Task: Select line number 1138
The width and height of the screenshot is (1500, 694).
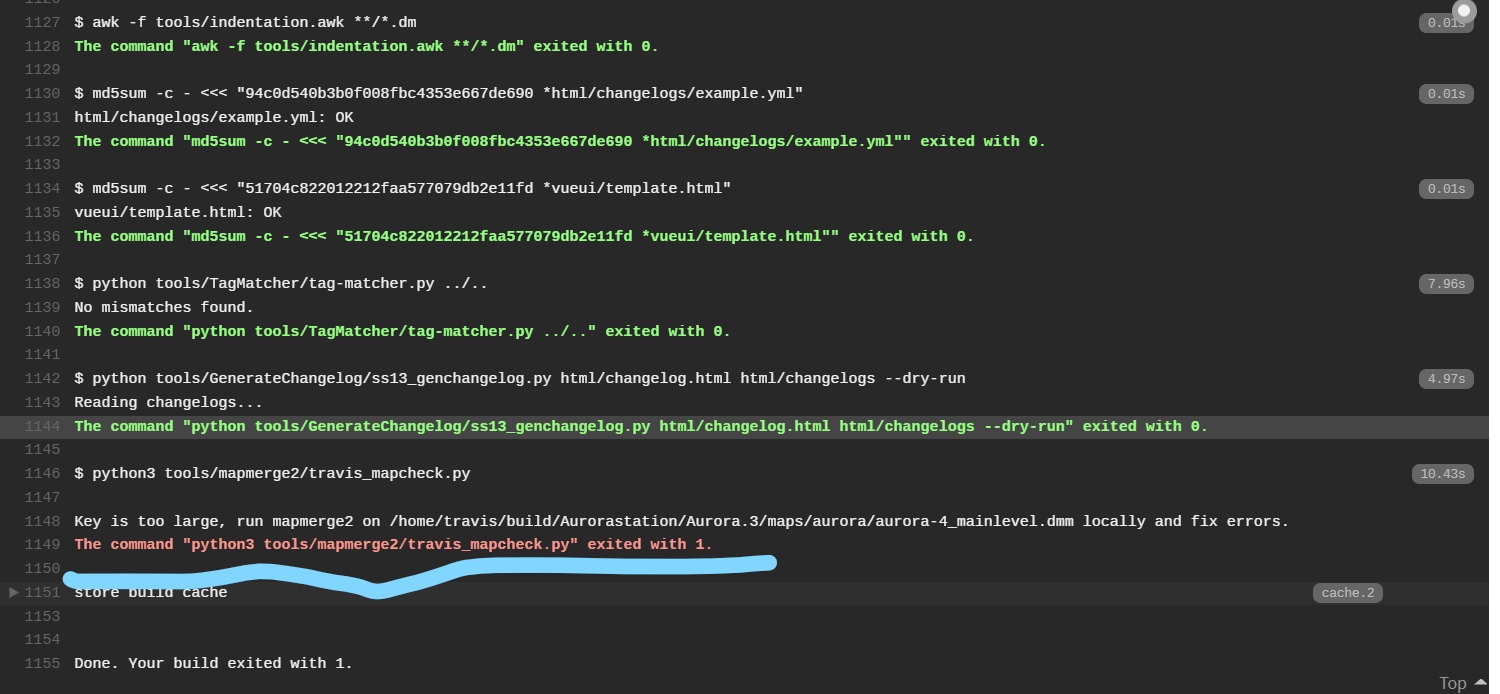Action: (x=42, y=284)
